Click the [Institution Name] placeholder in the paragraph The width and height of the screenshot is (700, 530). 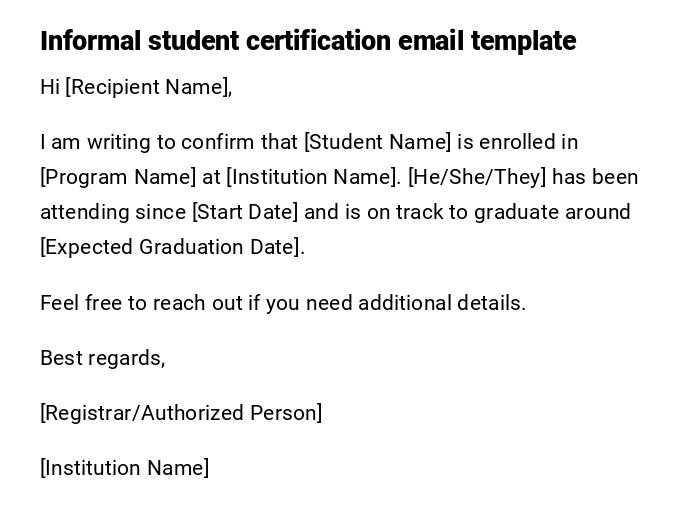coord(313,177)
